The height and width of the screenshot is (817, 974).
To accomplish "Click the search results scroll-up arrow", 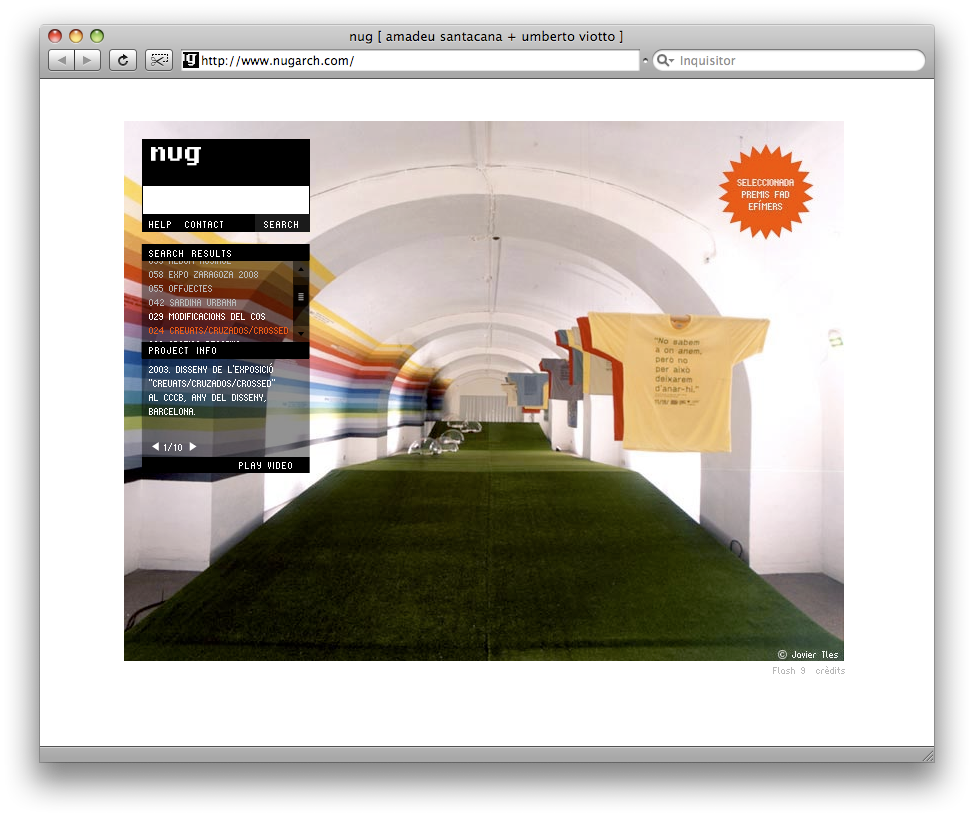I will coord(301,270).
